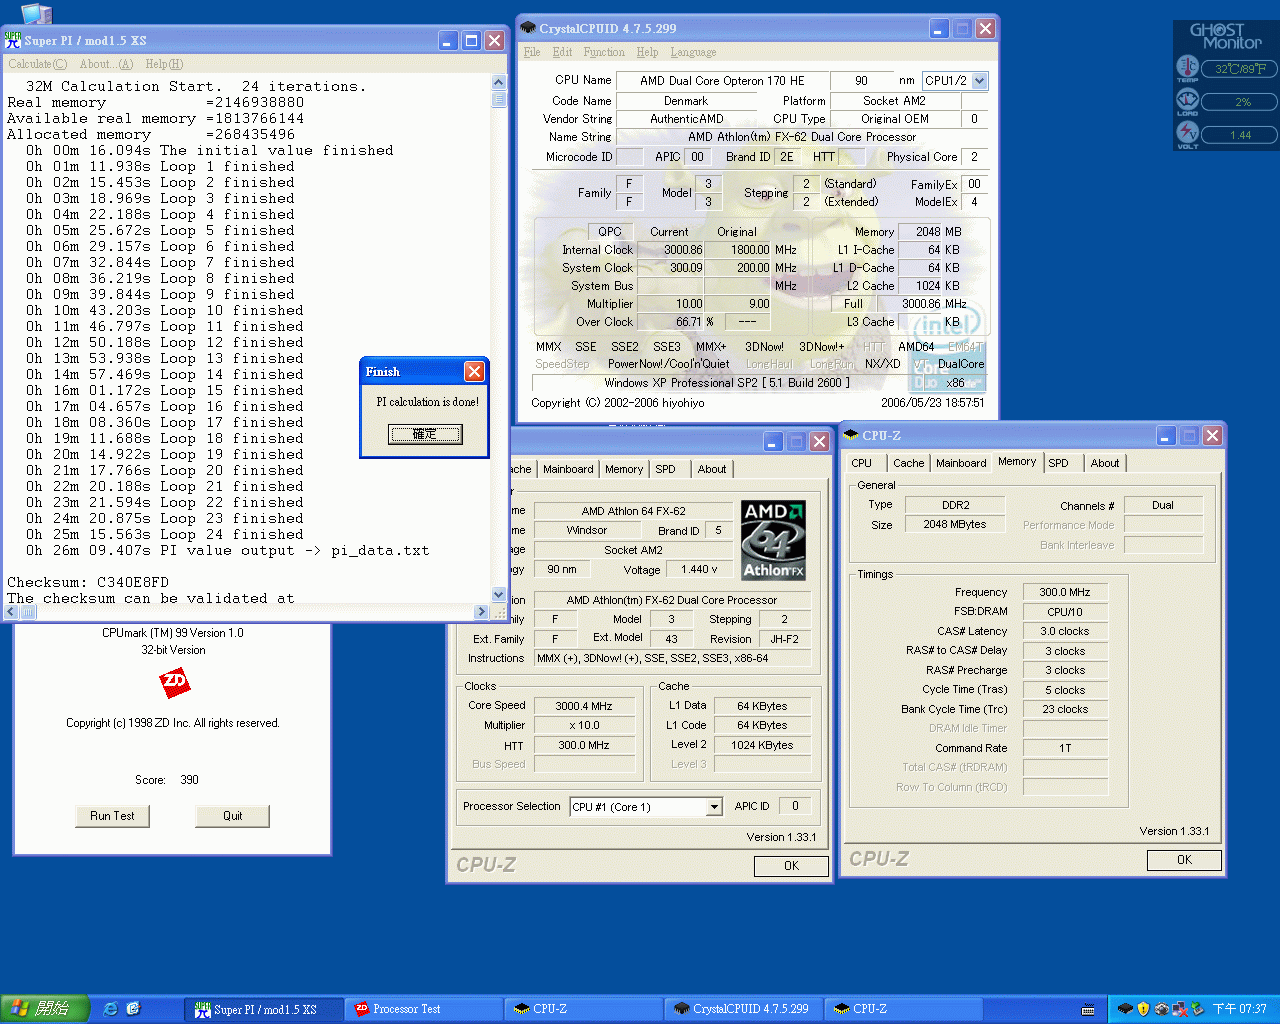Viewport: 1280px width, 1024px height.
Task: Click the Super PI title bar icon
Action: click(x=13, y=40)
